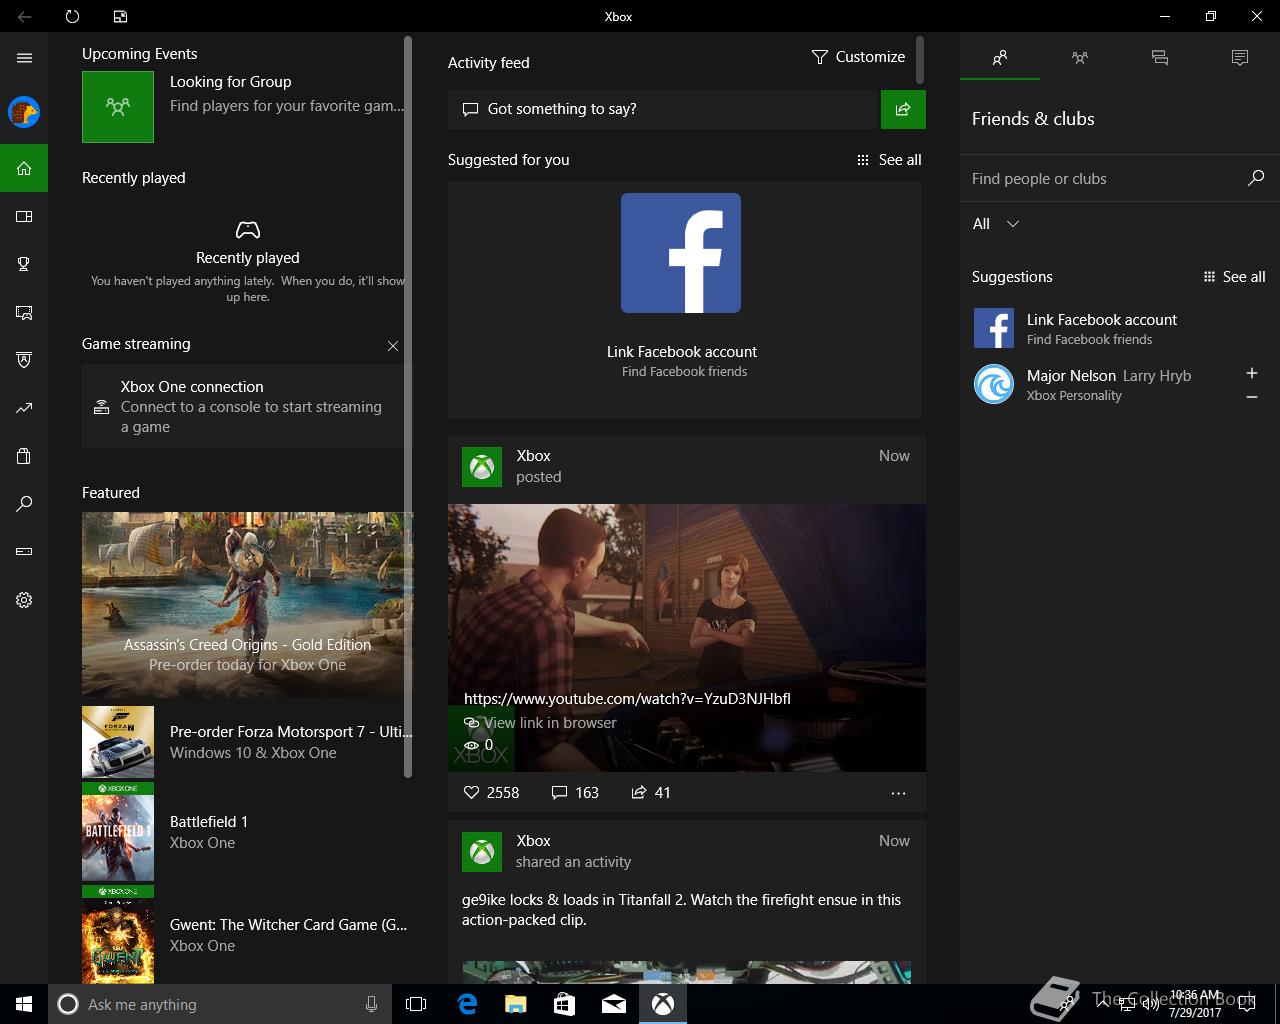Open Pre-order Forza Motorsport 7 item
The image size is (1280, 1024).
(x=247, y=742)
